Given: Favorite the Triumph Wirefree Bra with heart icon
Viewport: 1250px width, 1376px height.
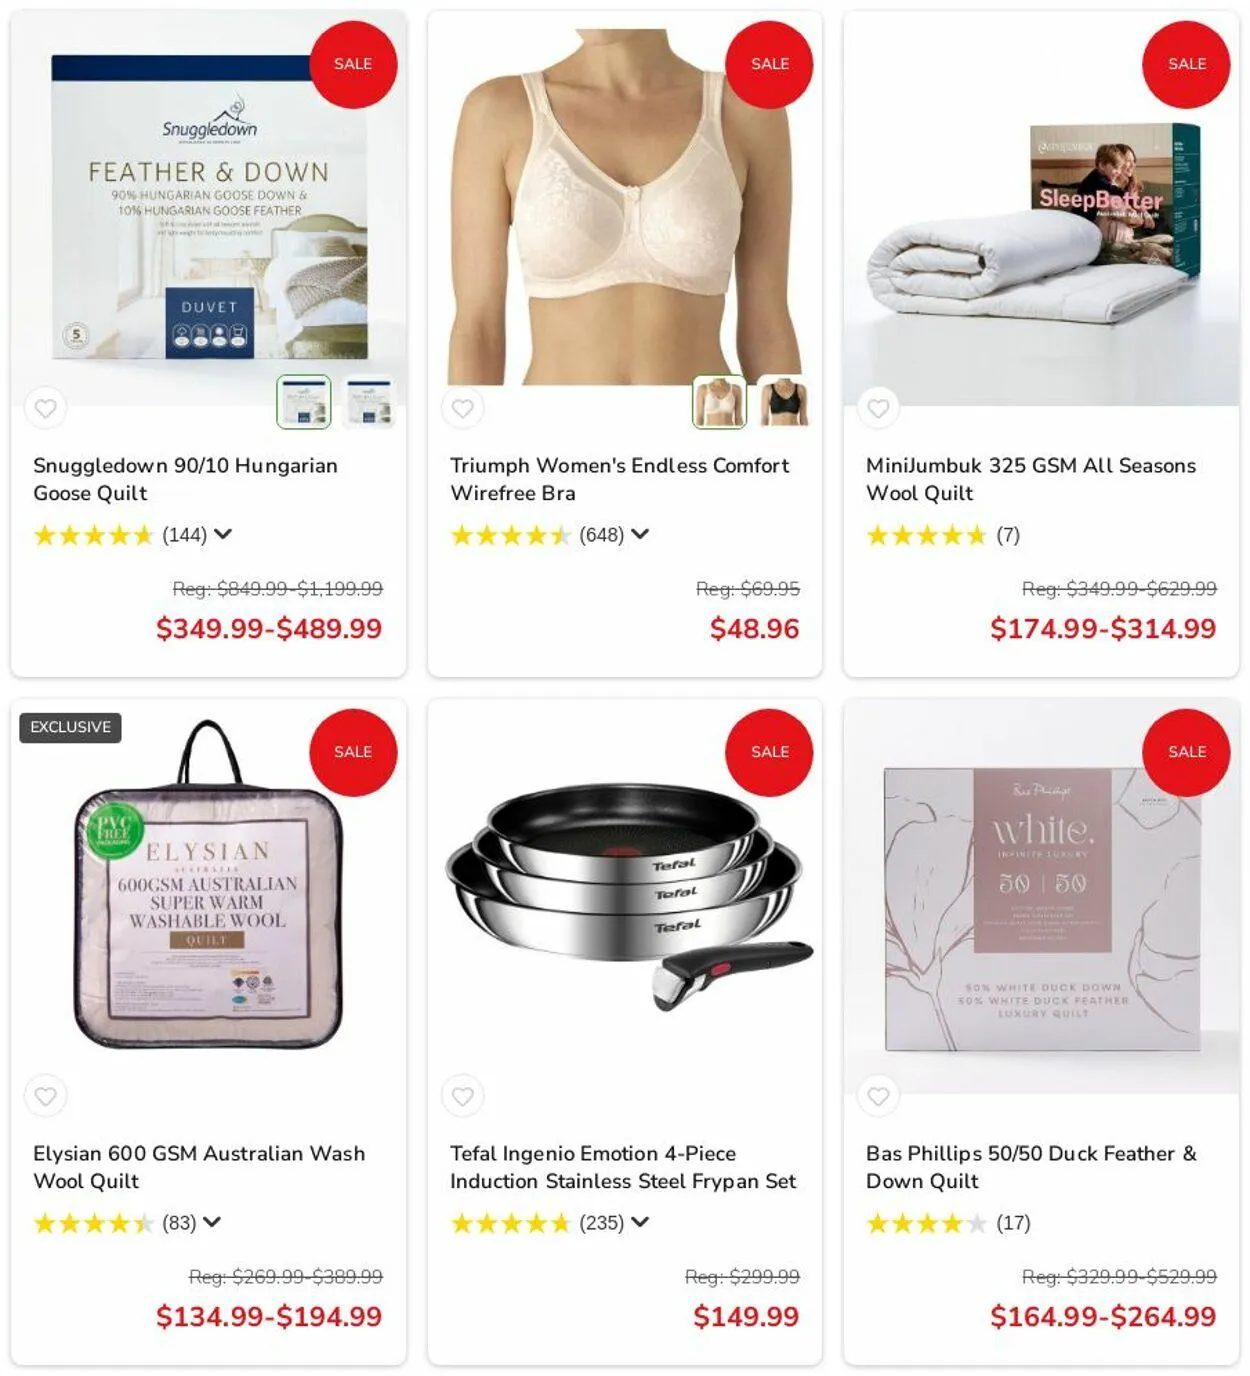Looking at the screenshot, I should click(x=463, y=408).
